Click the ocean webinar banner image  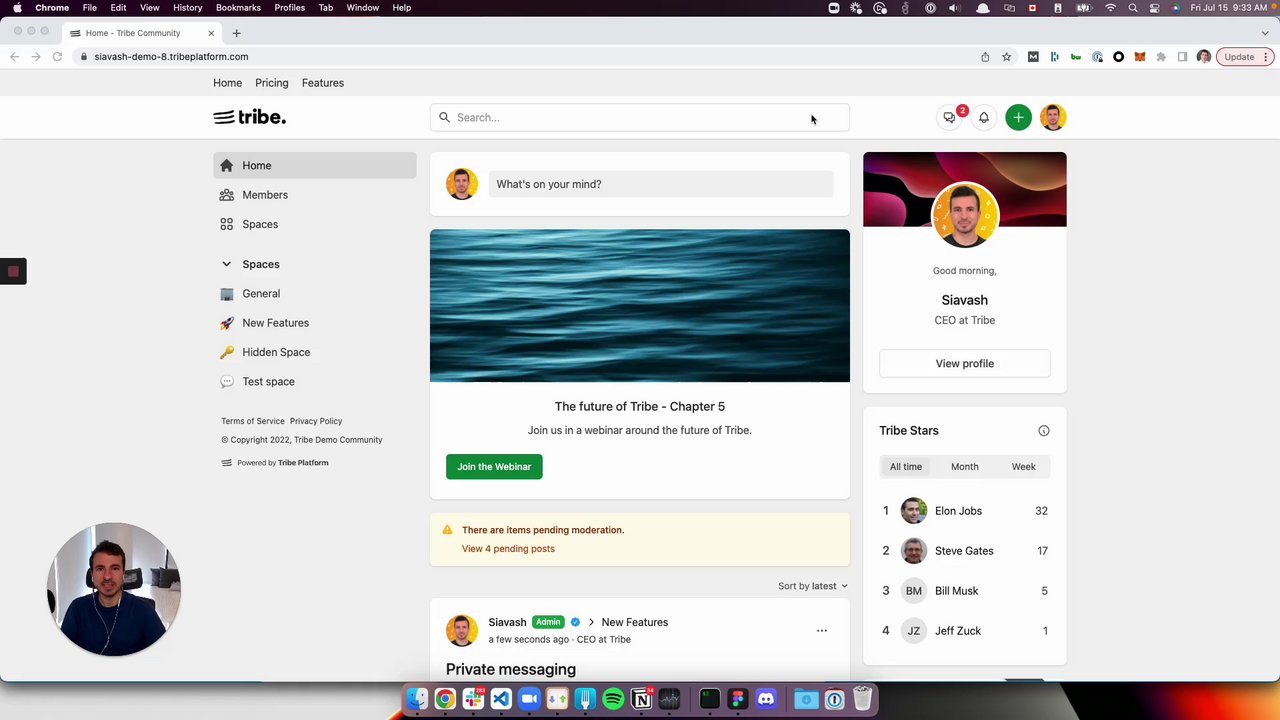coord(640,306)
